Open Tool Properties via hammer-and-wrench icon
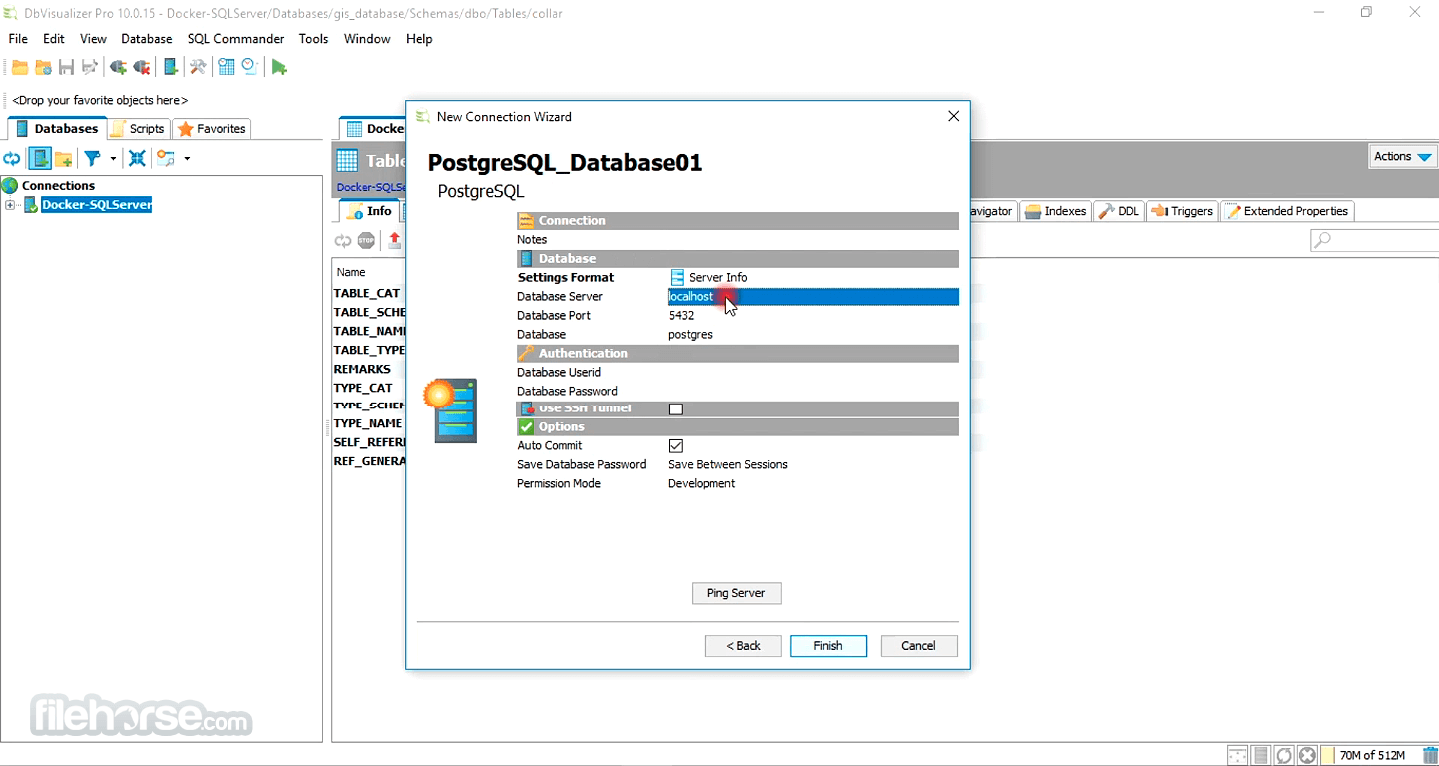 tap(198, 68)
